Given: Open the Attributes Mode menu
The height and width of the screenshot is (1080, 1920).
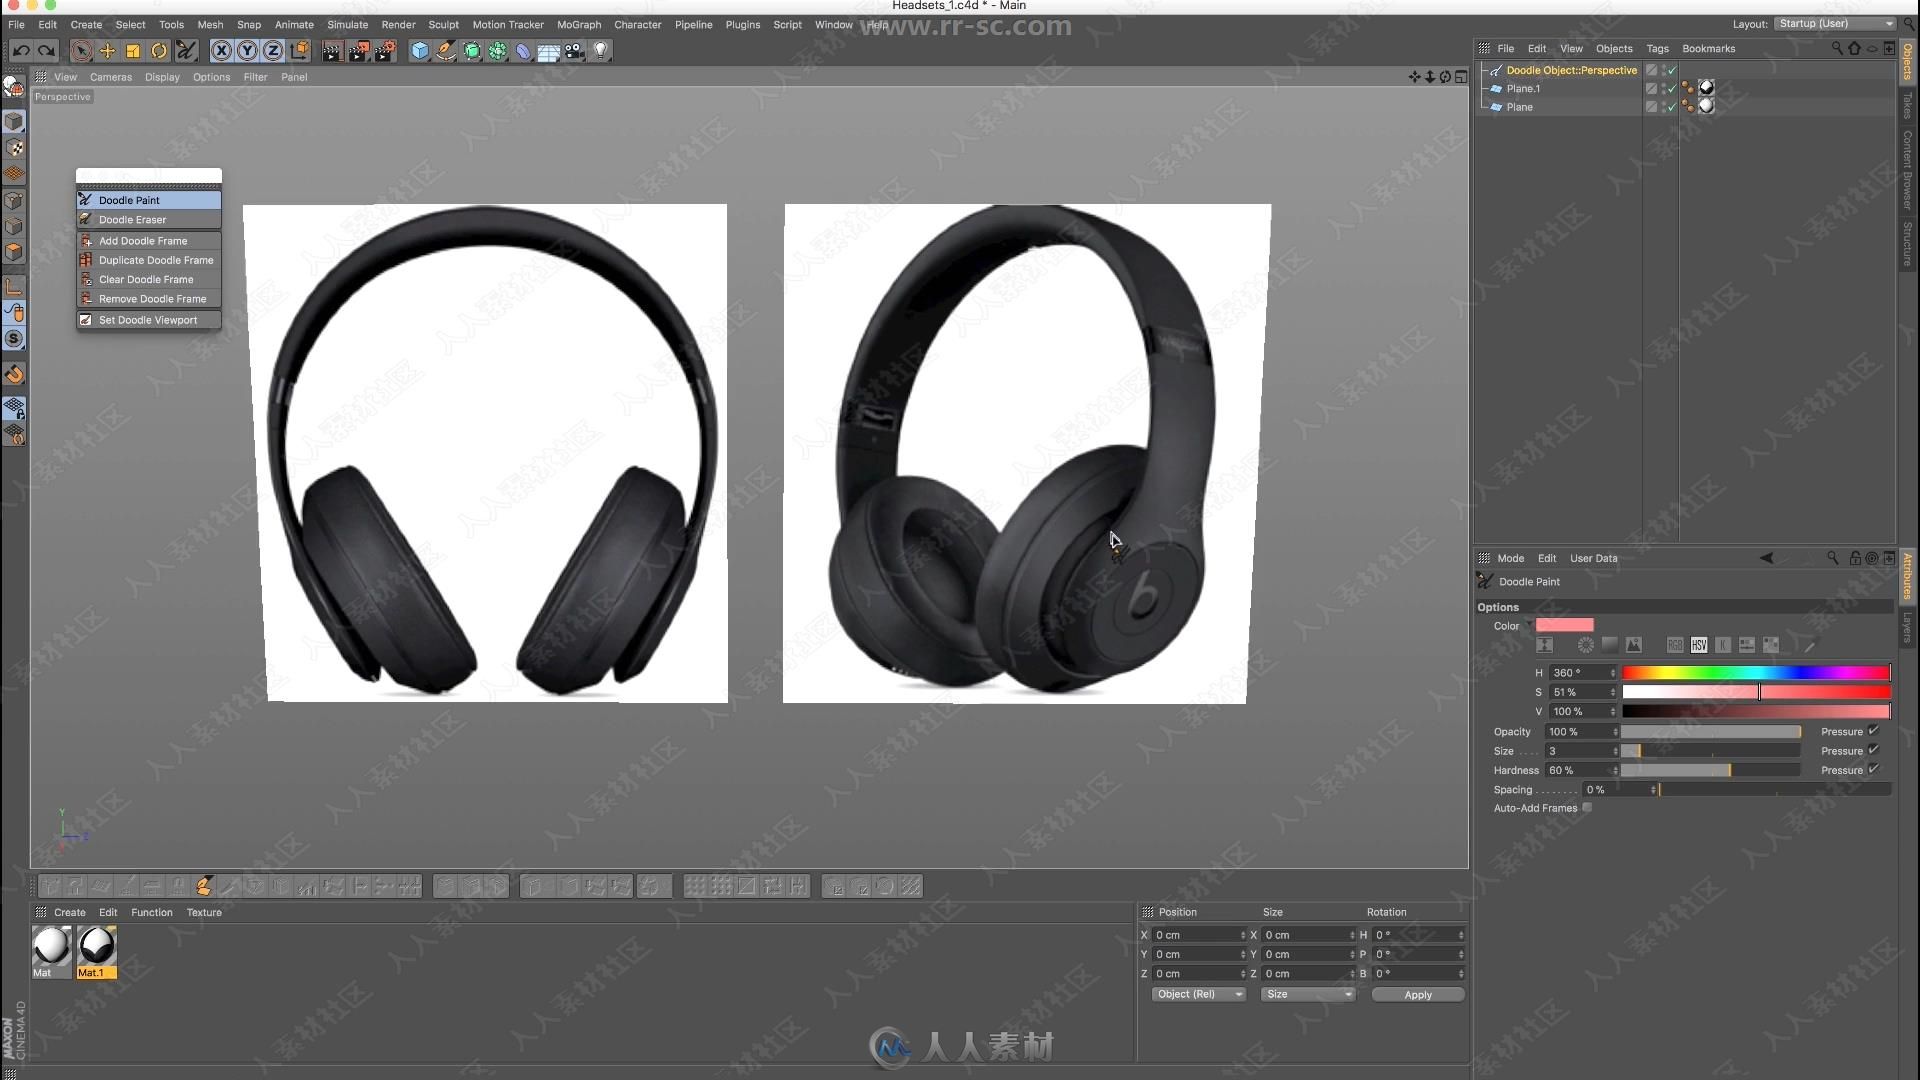Looking at the screenshot, I should pos(1510,558).
